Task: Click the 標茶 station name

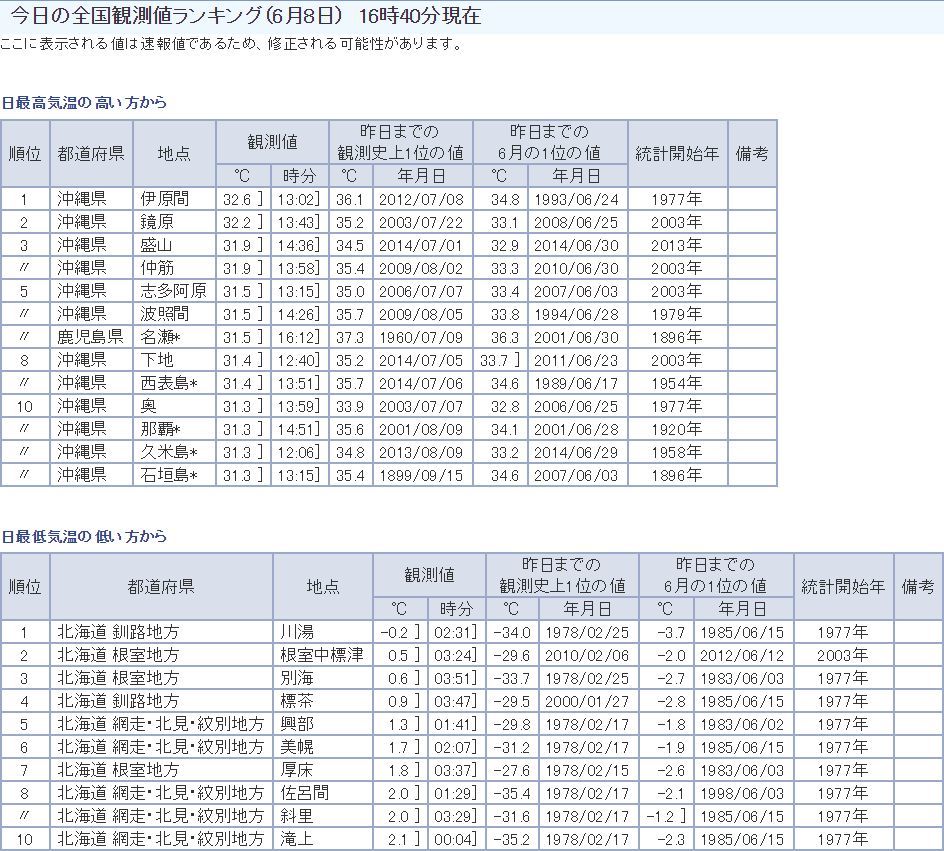Action: point(298,701)
